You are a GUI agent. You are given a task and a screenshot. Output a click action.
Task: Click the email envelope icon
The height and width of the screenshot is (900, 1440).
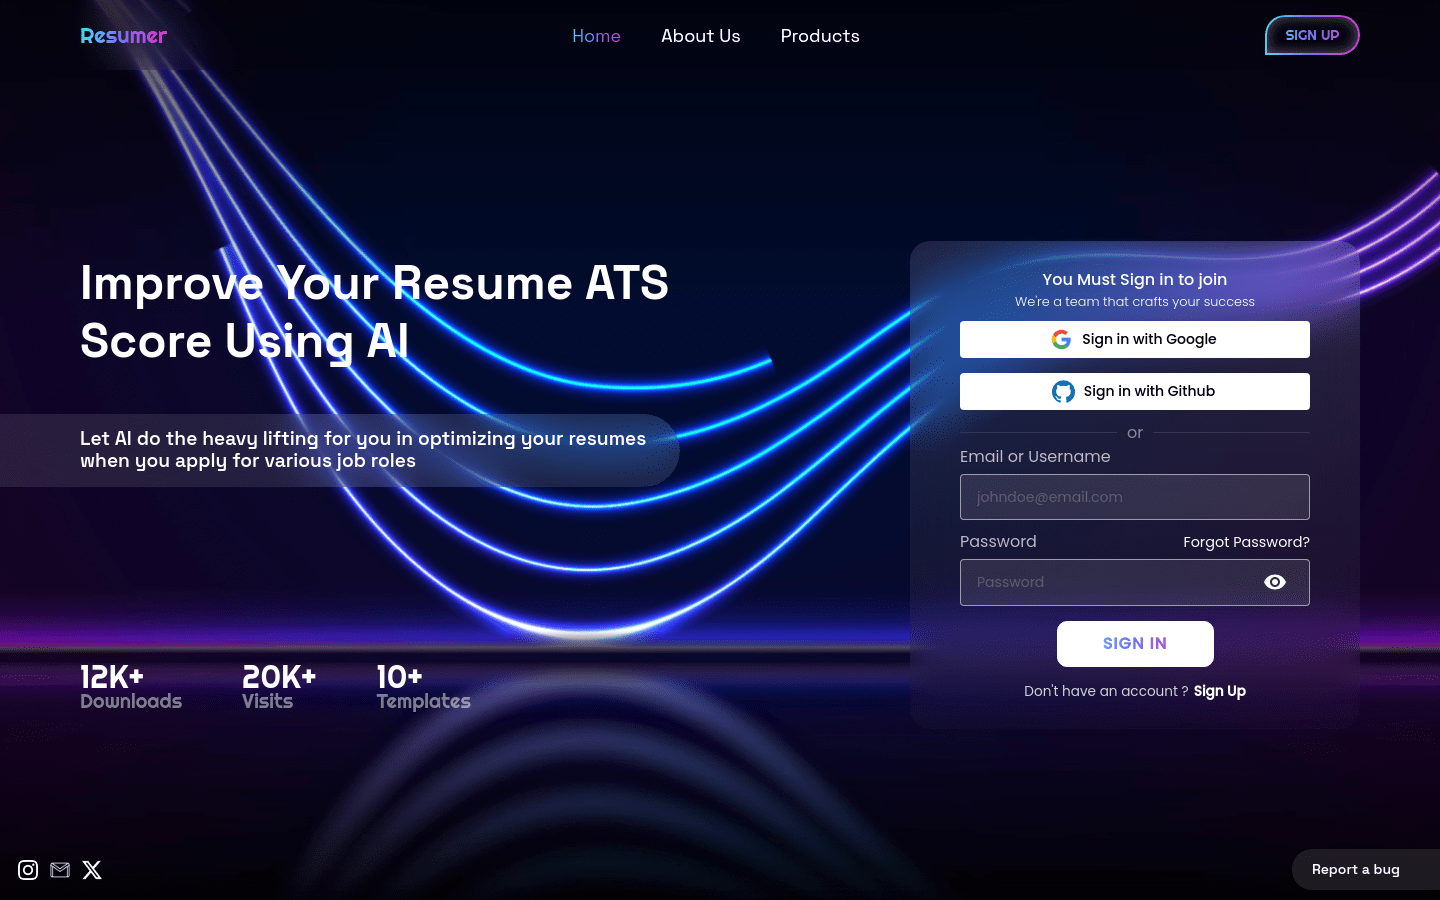(x=60, y=870)
